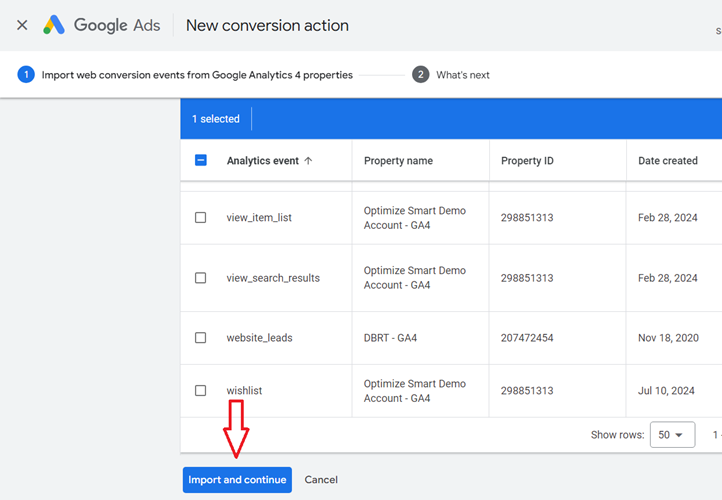The height and width of the screenshot is (500, 722).
Task: Click the Nov 18, 2020 date
Action: coord(668,338)
